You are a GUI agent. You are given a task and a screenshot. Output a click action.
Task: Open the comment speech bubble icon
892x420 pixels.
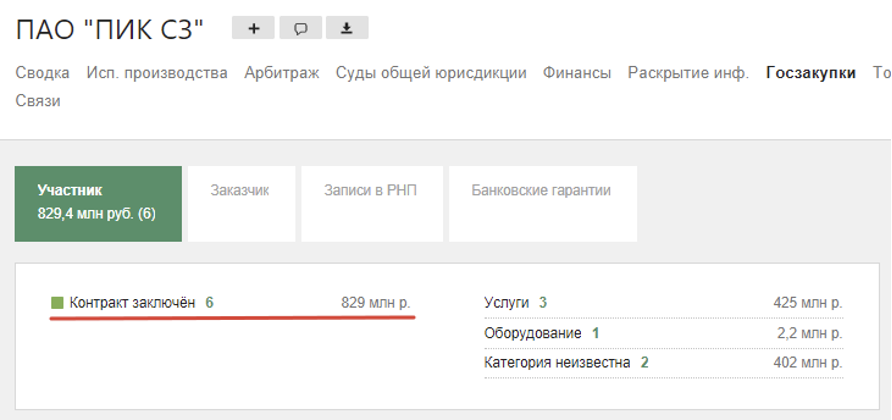point(300,28)
